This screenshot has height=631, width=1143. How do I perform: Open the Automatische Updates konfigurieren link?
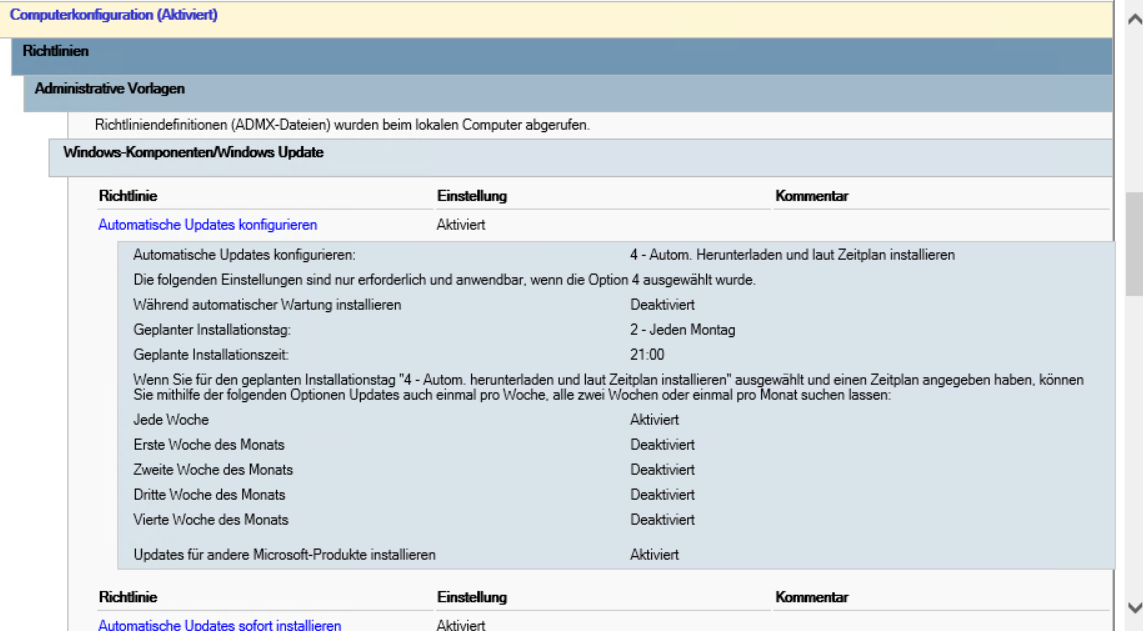pyautogui.click(x=208, y=225)
